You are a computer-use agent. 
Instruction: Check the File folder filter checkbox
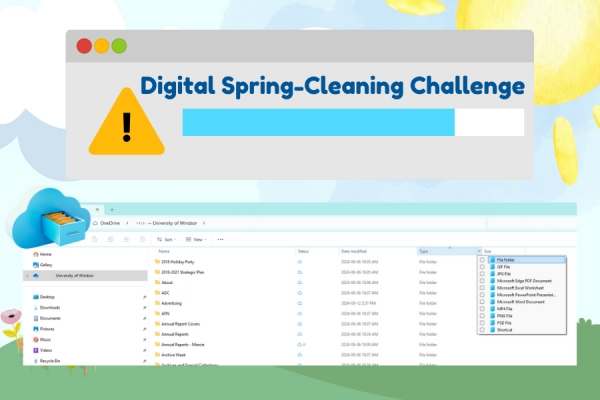pos(483,260)
